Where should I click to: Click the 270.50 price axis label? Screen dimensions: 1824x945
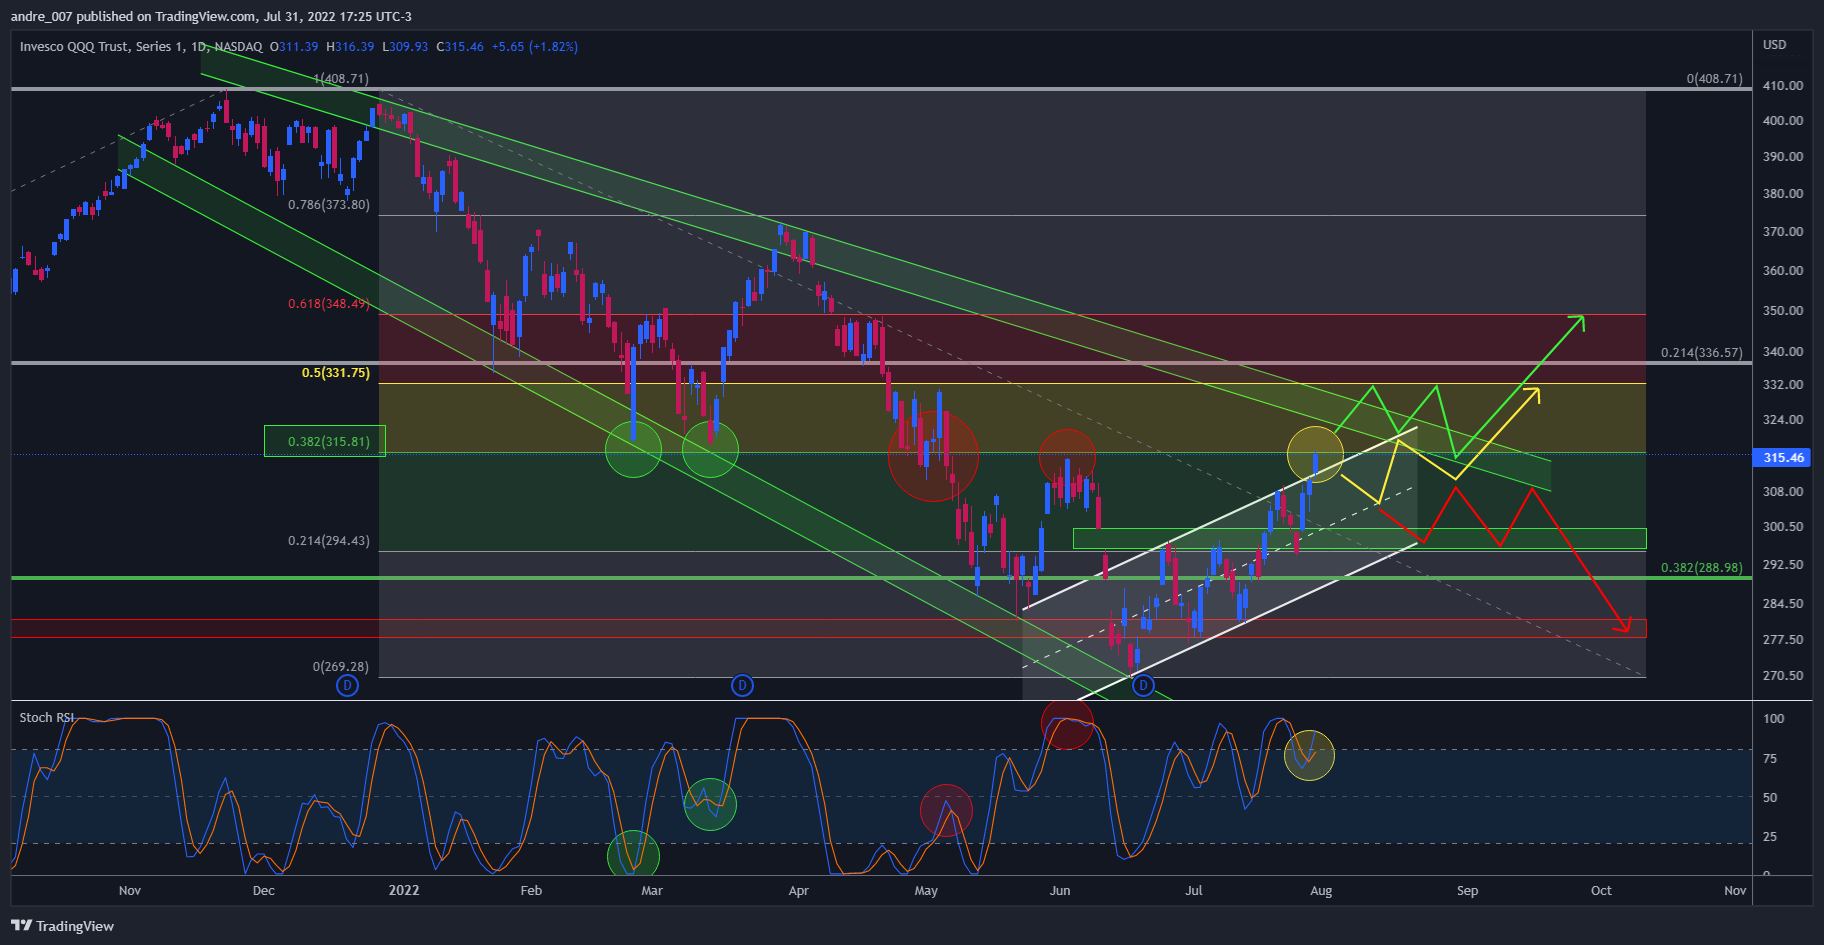tap(1783, 676)
